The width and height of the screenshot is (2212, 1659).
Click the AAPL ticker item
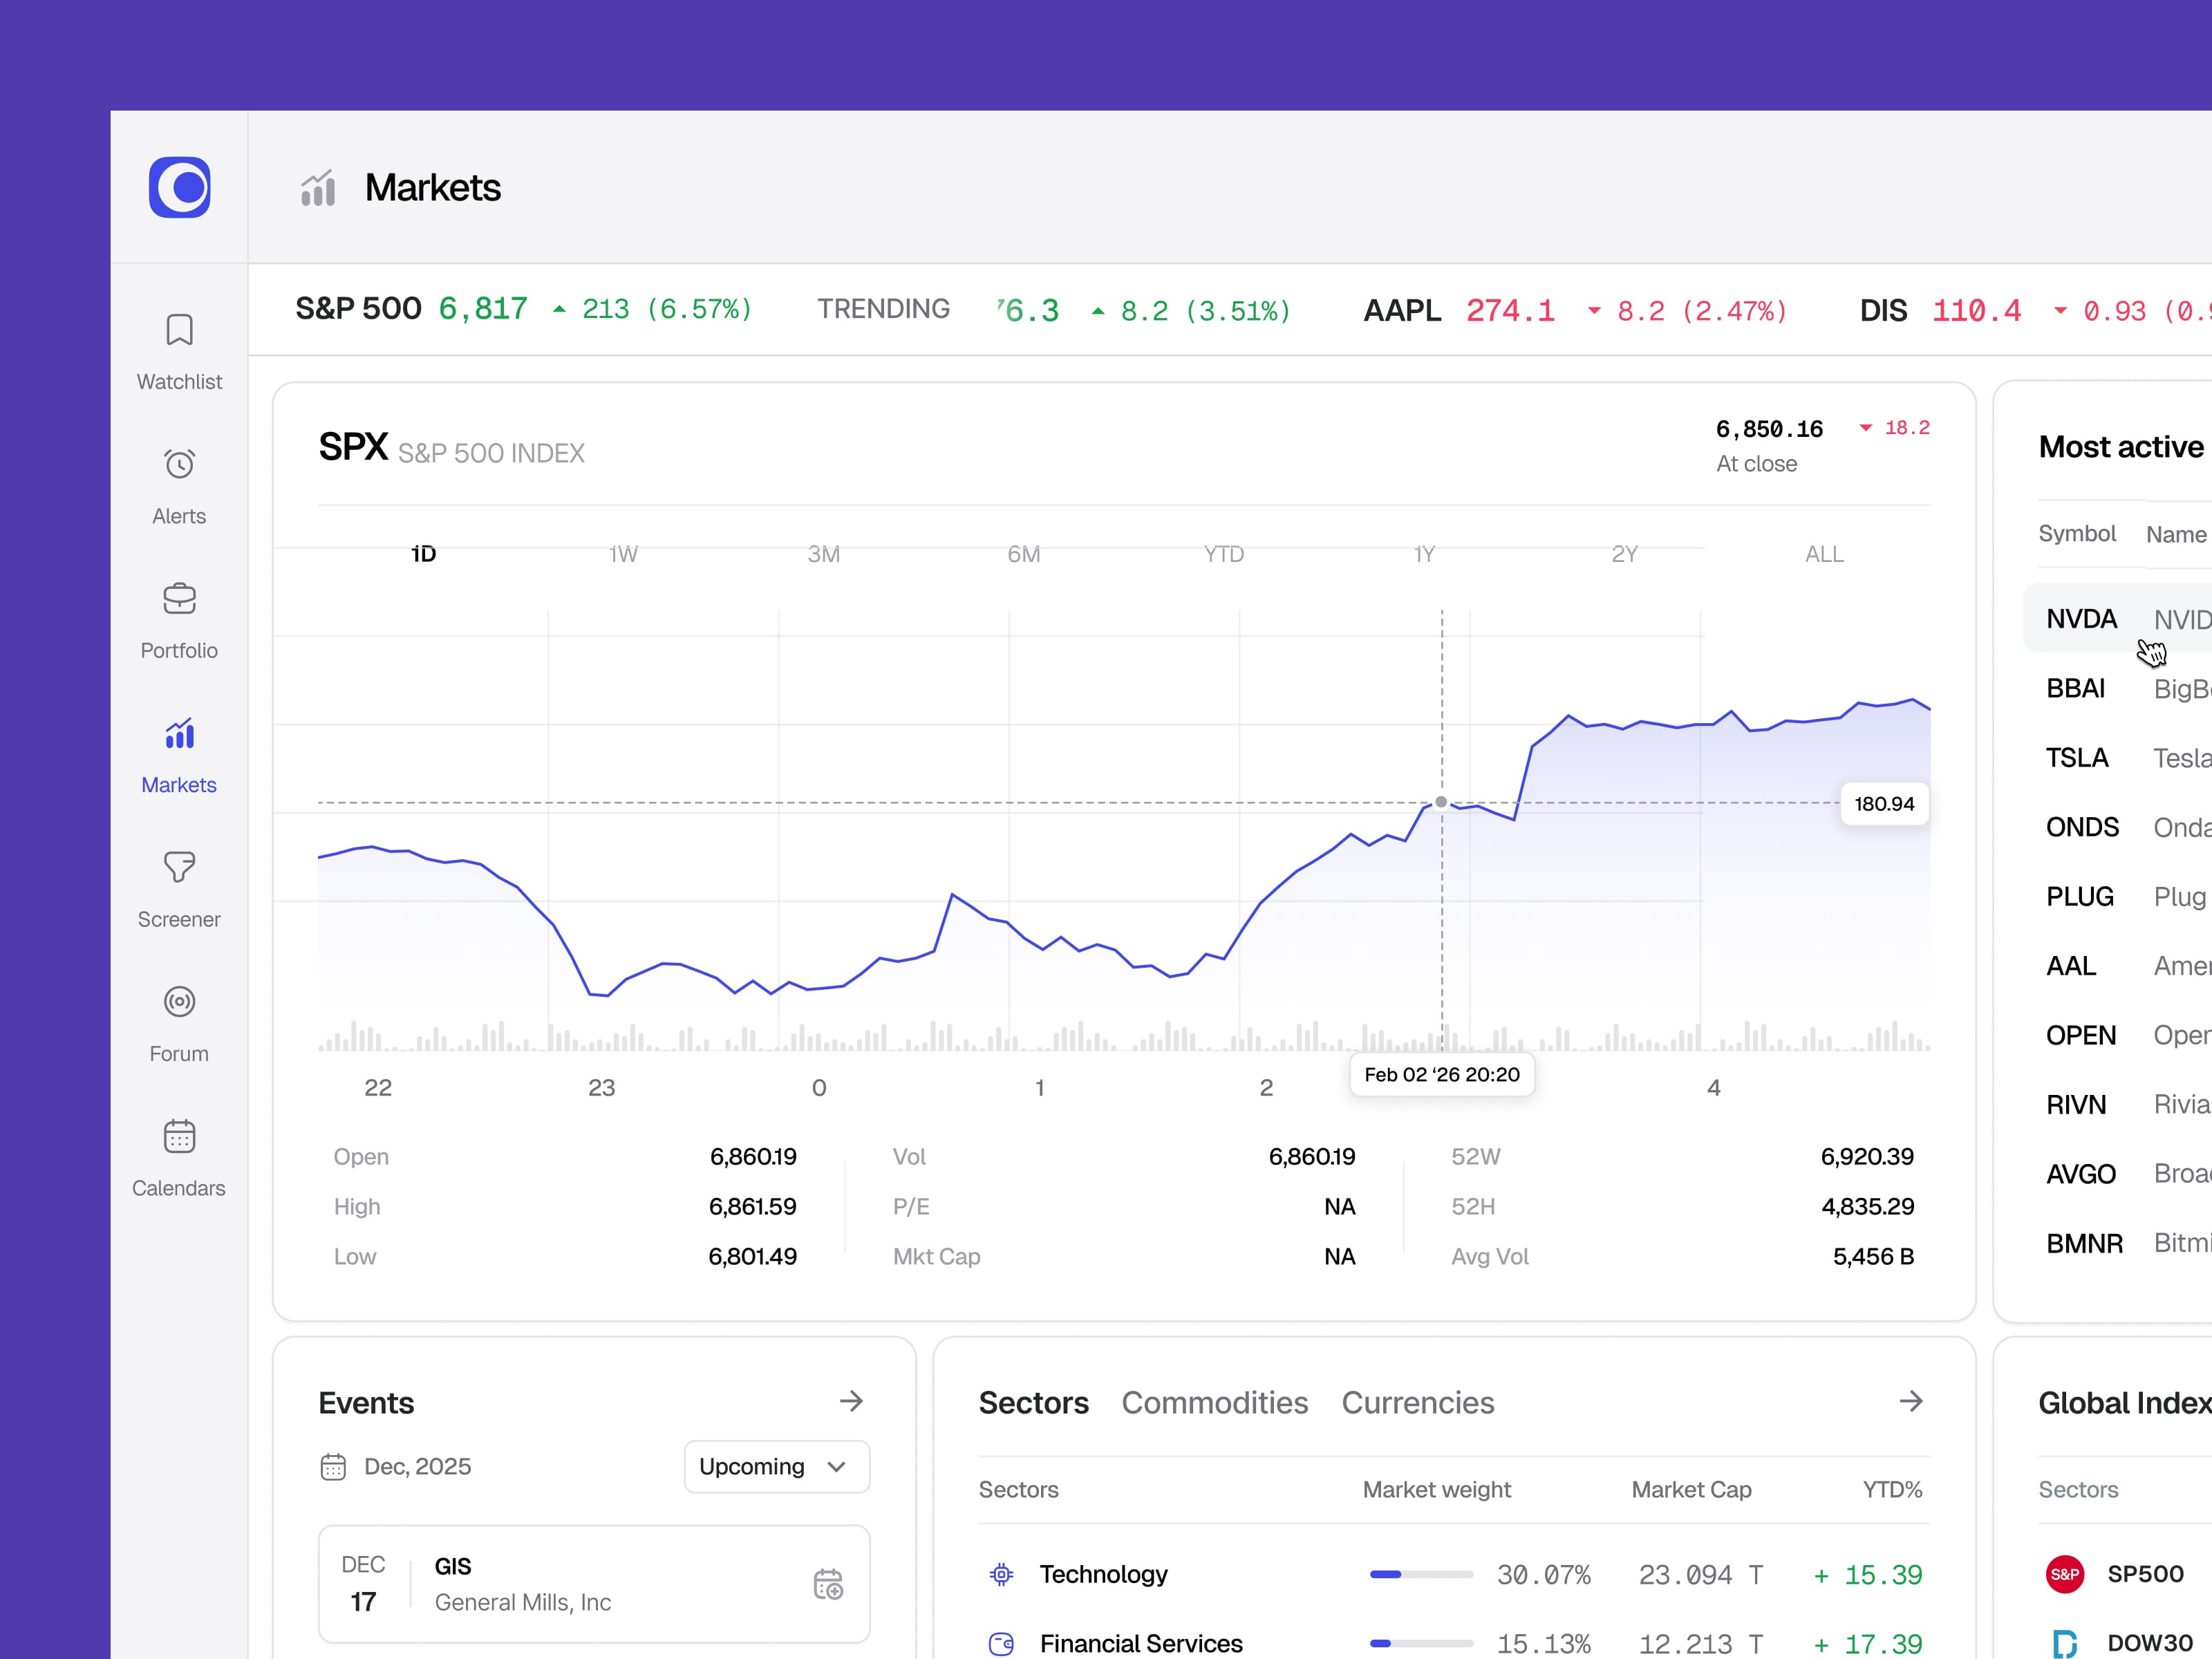1576,311
